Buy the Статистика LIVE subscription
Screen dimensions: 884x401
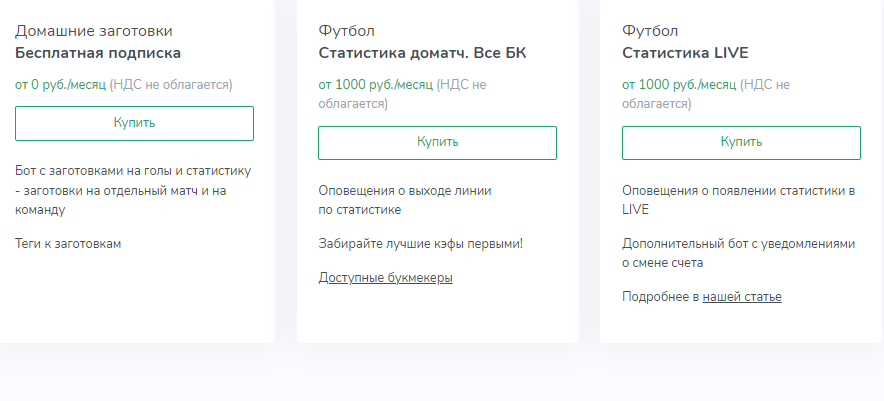[x=741, y=142]
